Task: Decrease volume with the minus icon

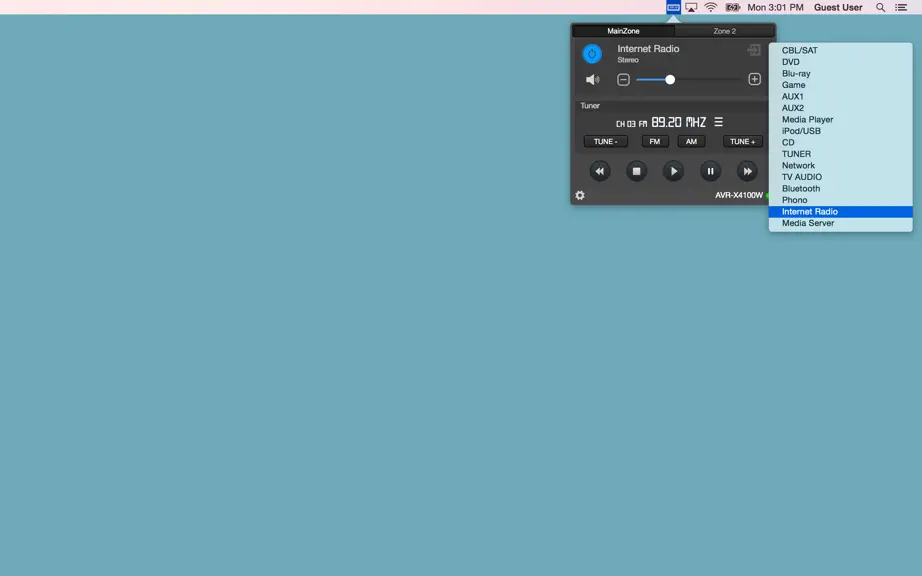Action: [x=623, y=79]
